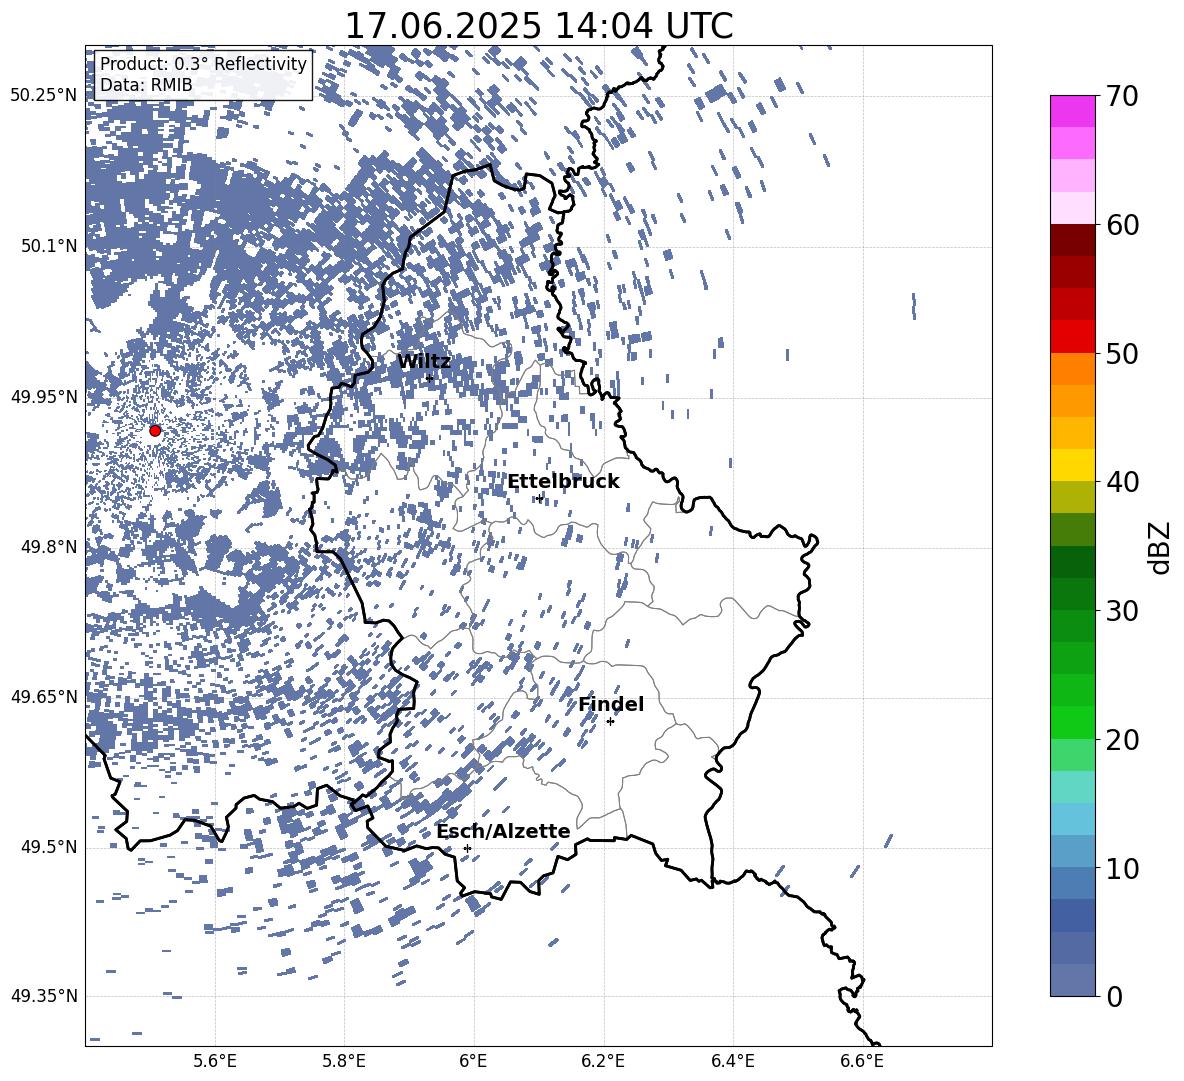Click the yellow colorbar segment near 40
The width and height of the screenshot is (1184, 1081).
(1072, 465)
